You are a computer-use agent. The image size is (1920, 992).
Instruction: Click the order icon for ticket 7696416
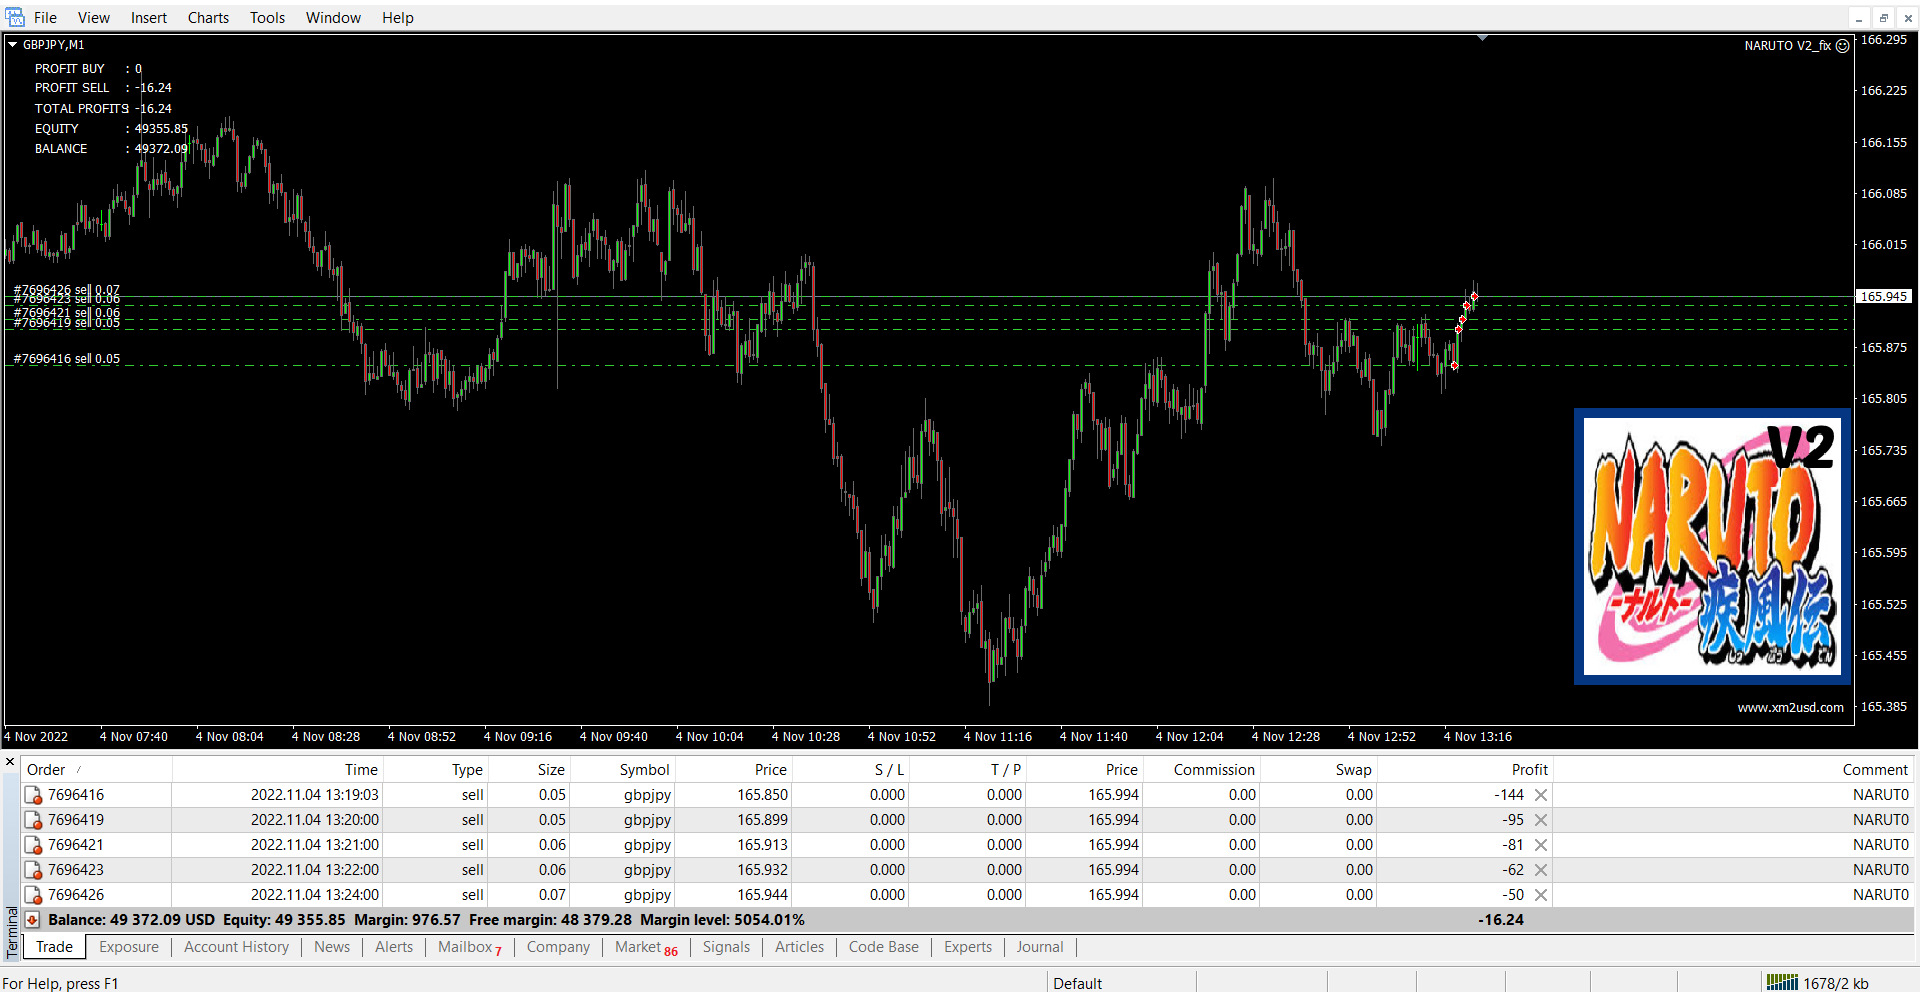click(x=33, y=795)
